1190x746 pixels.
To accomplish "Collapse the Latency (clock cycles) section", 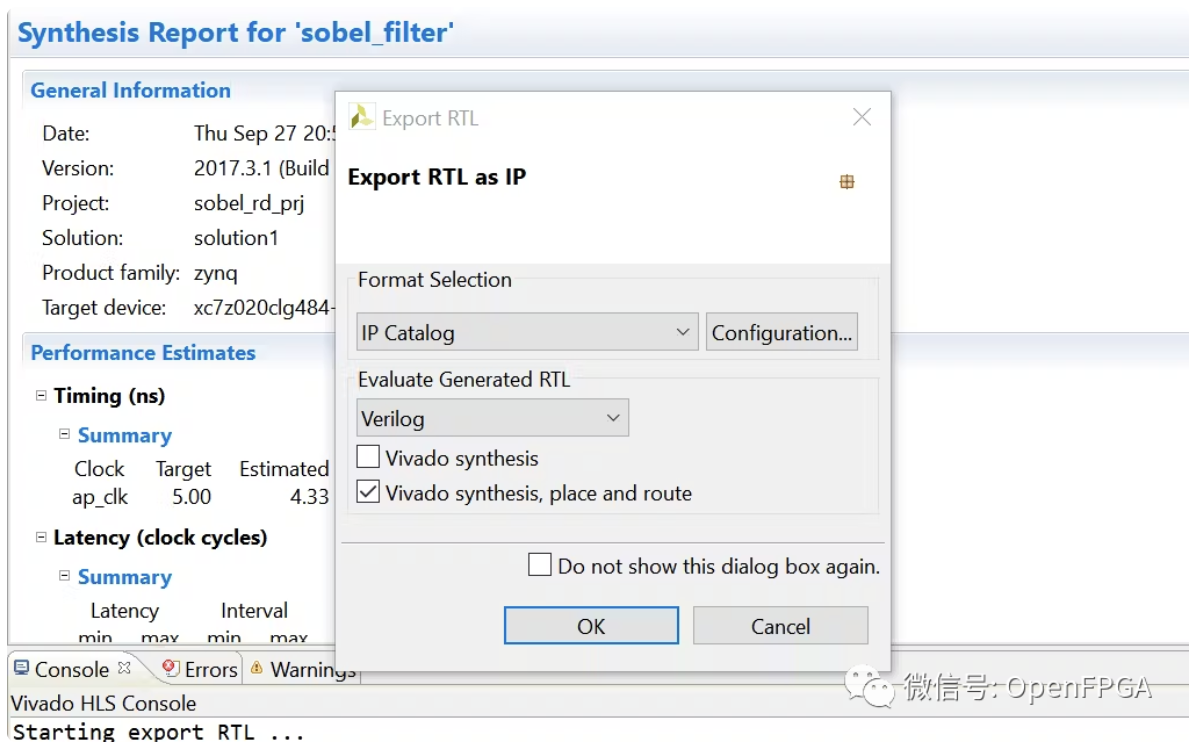I will click(x=41, y=537).
